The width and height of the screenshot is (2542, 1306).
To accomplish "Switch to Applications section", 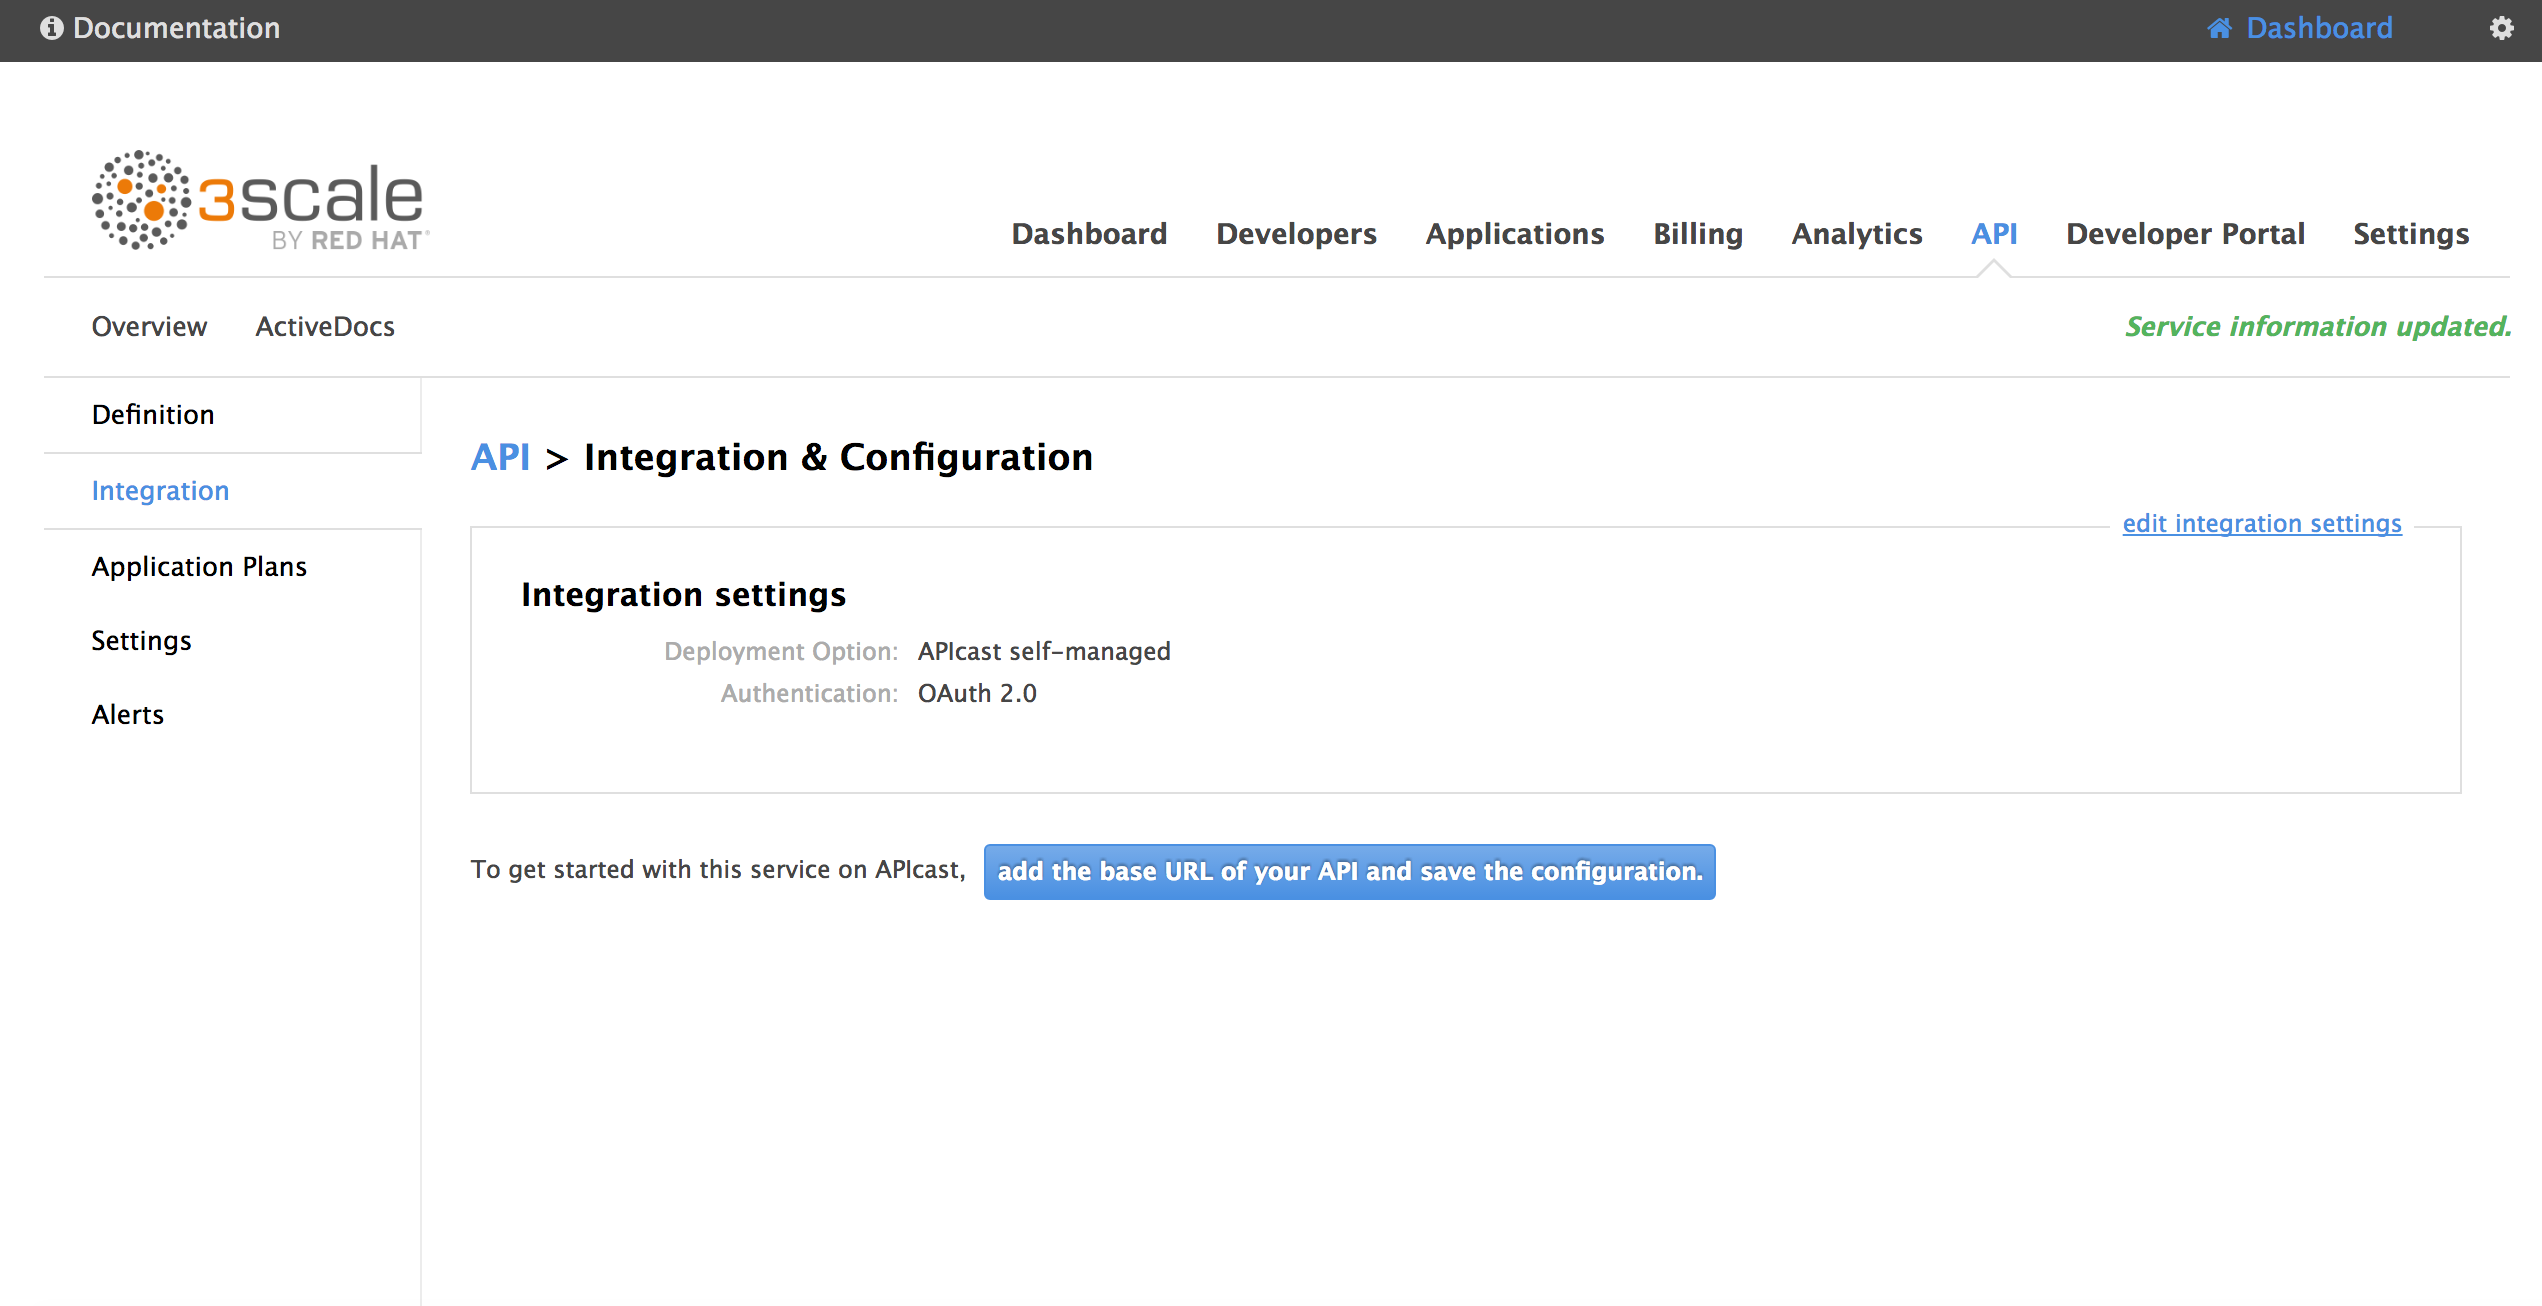I will pyautogui.click(x=1514, y=234).
